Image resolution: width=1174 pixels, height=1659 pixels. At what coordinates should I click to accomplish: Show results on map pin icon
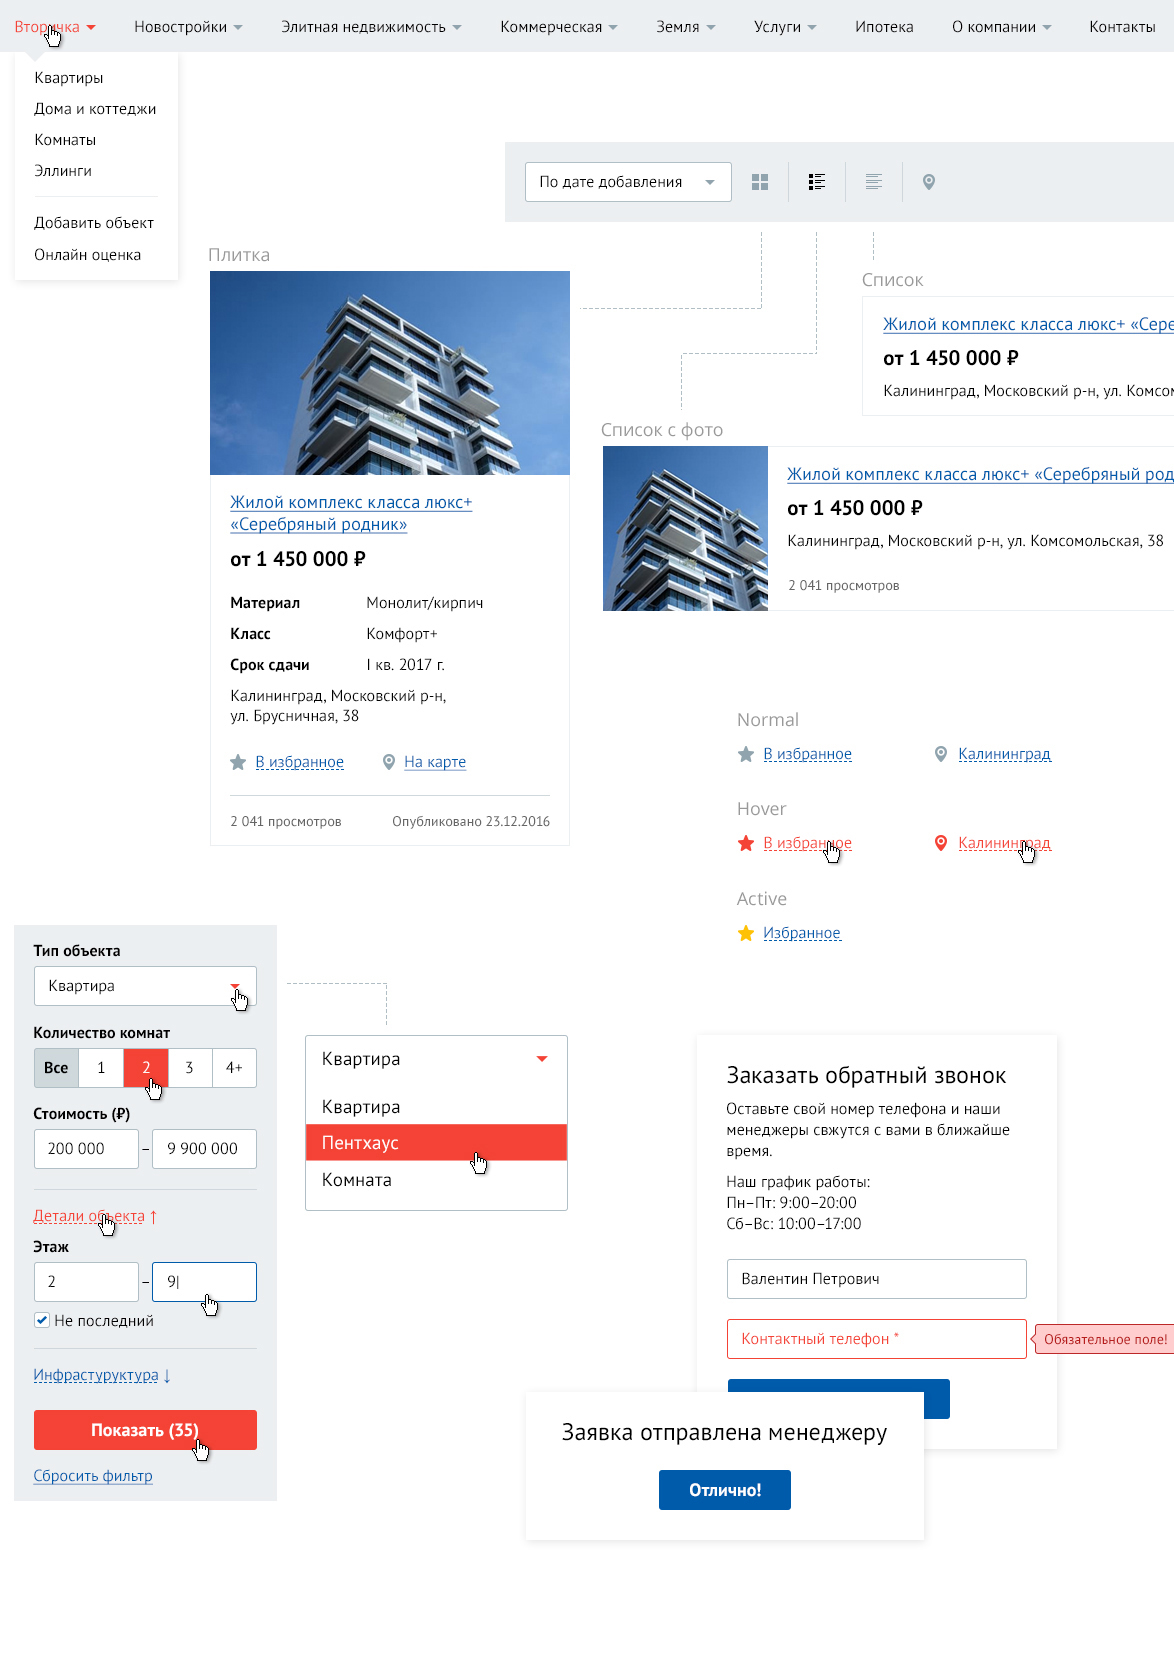coord(929,182)
